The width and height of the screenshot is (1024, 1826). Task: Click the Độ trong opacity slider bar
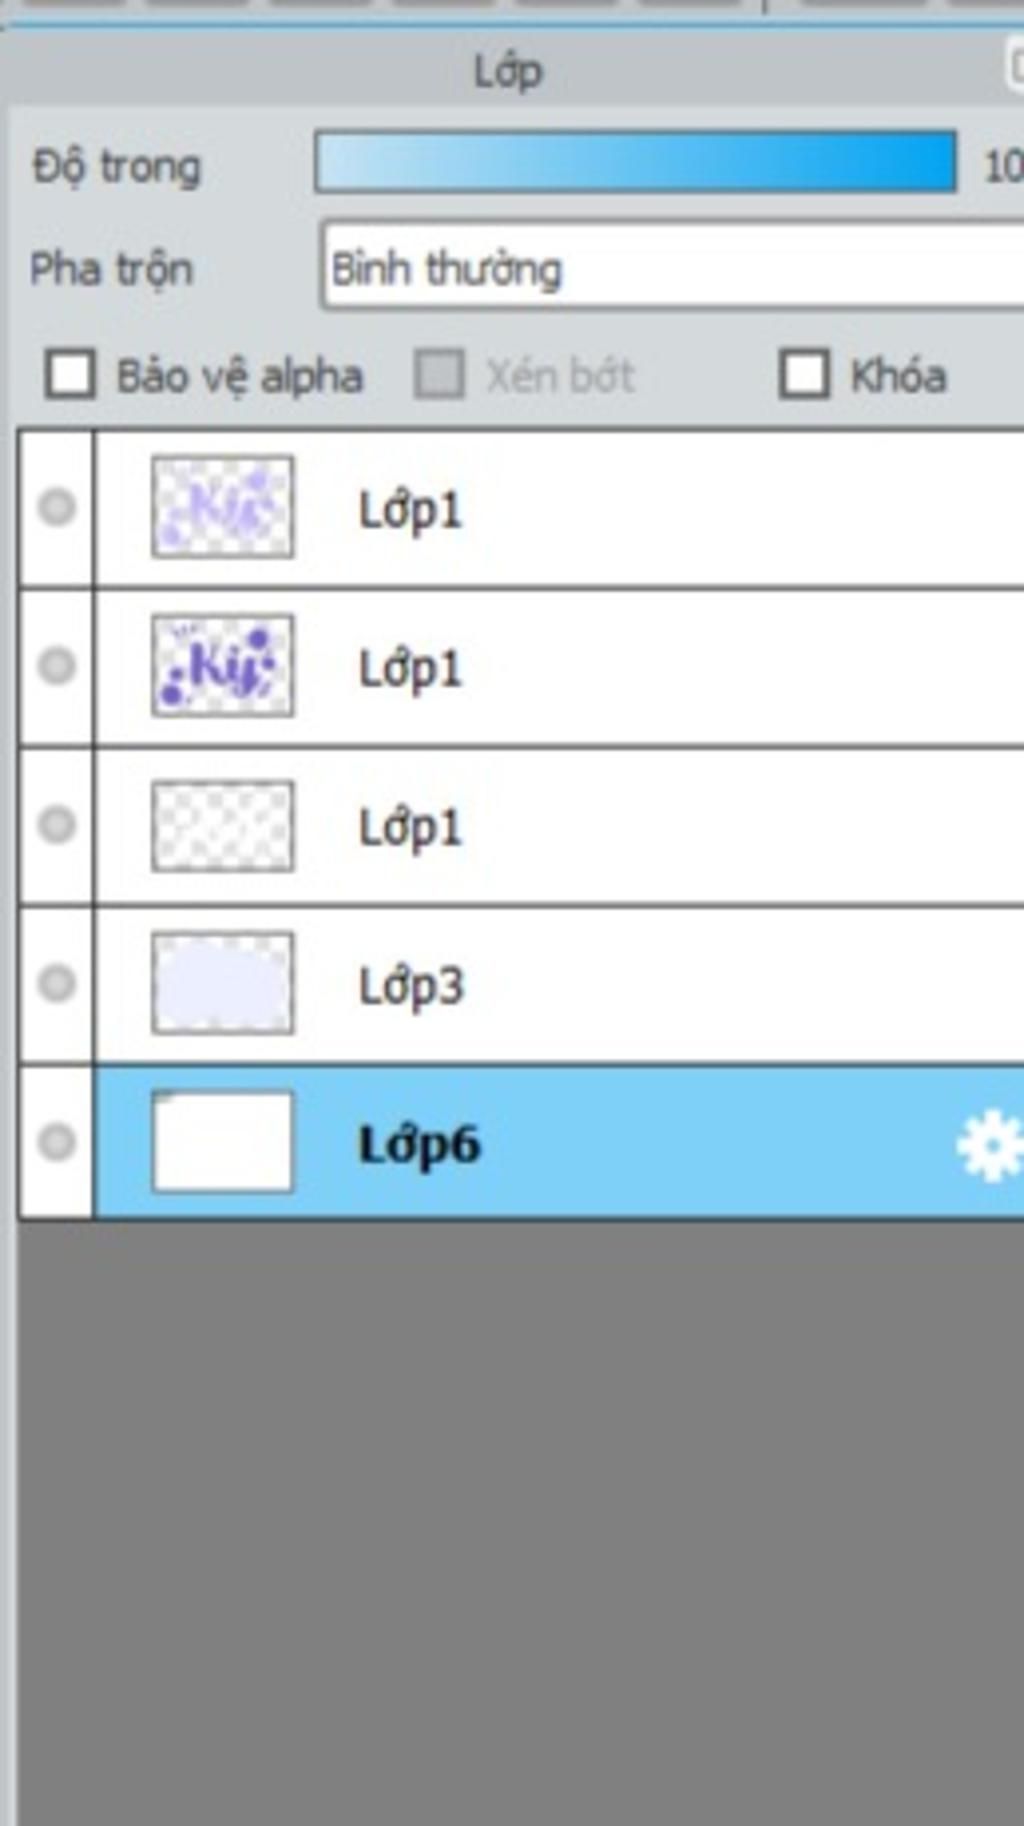(x=636, y=161)
